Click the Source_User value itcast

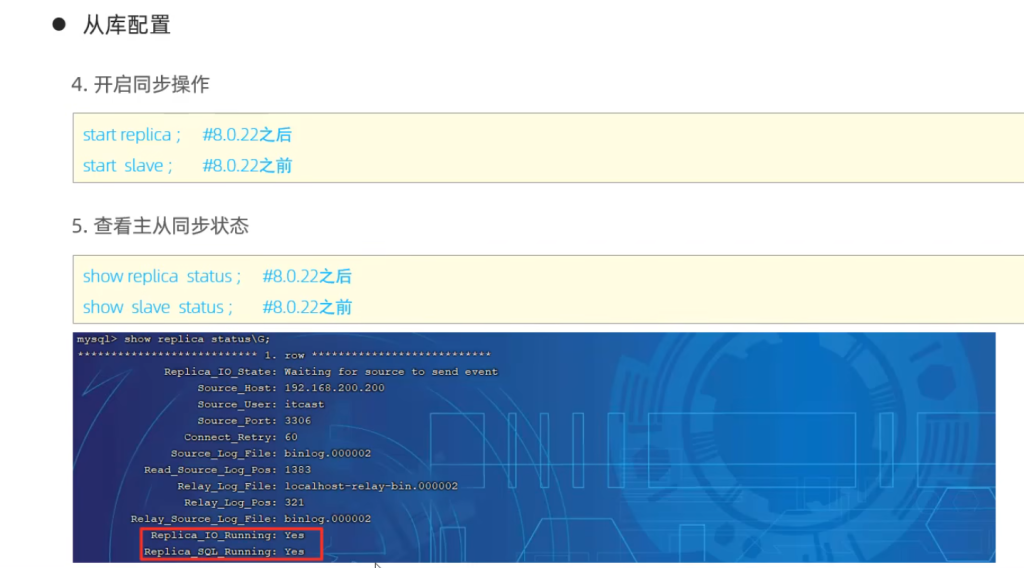[304, 405]
